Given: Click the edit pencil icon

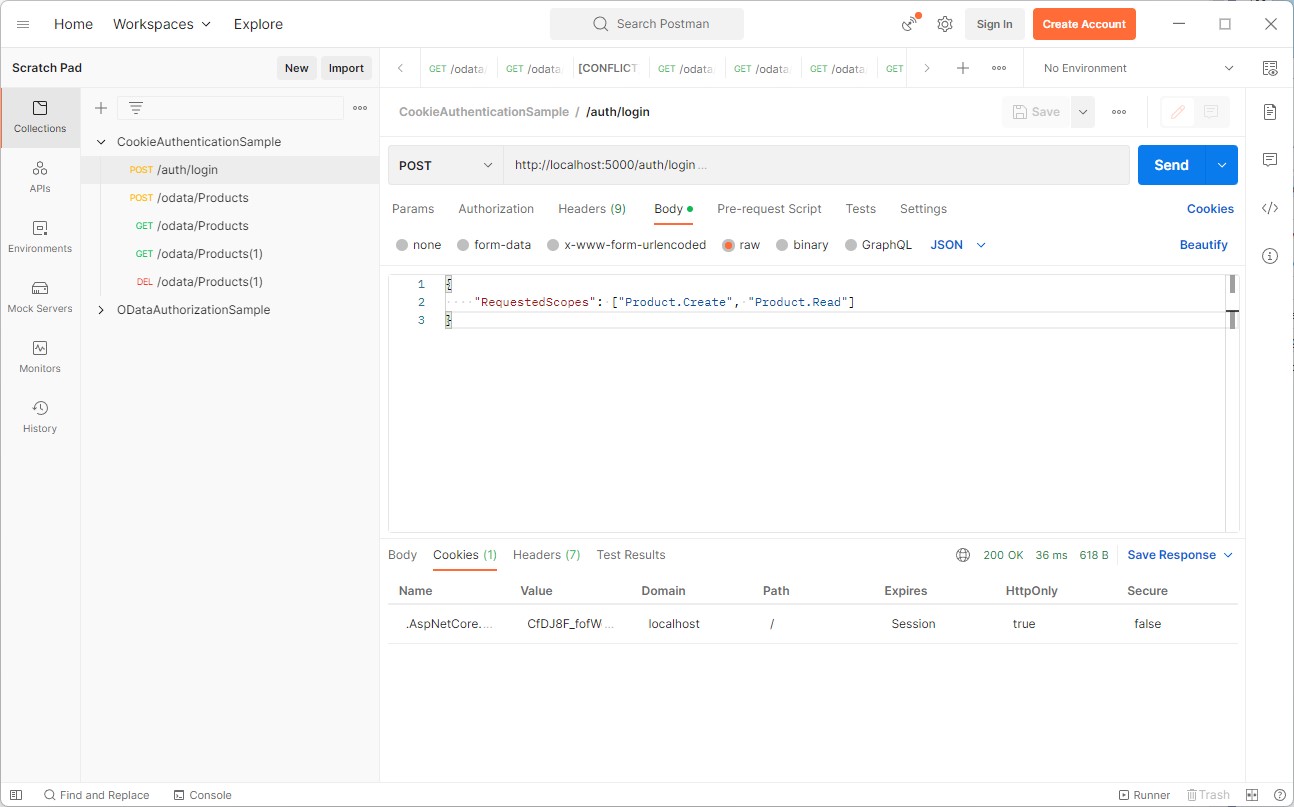Looking at the screenshot, I should tap(1178, 112).
